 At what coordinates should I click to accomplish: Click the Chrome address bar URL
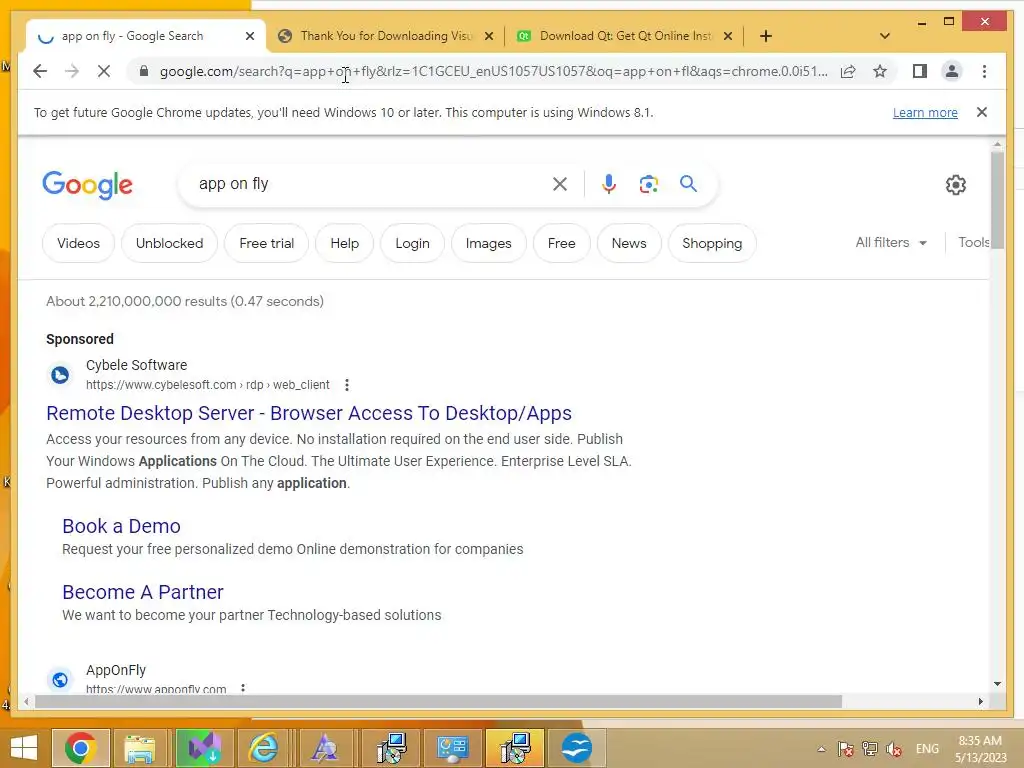coord(493,71)
